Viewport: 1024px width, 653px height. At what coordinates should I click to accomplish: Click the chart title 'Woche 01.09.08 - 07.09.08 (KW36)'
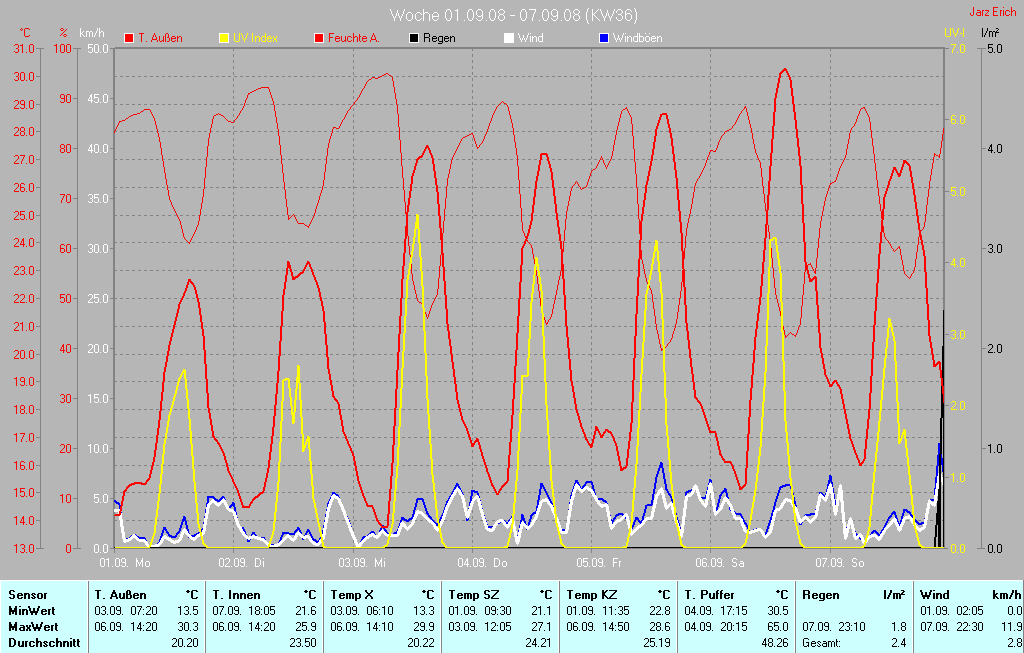(514, 15)
